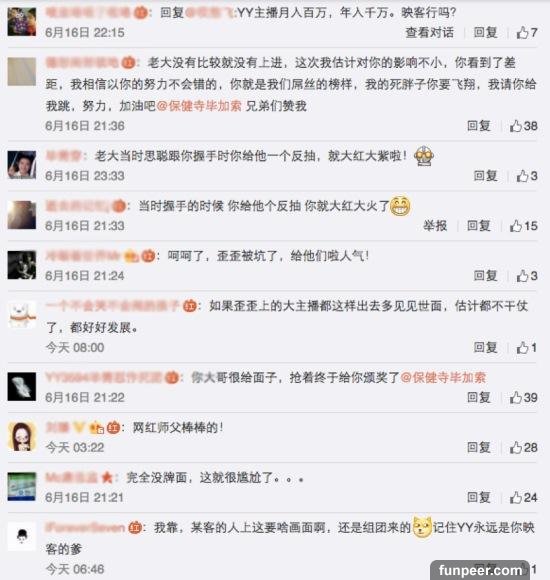The image size is (550, 580).
Task: Open the white bear avatar profile
Action: (x=22, y=315)
